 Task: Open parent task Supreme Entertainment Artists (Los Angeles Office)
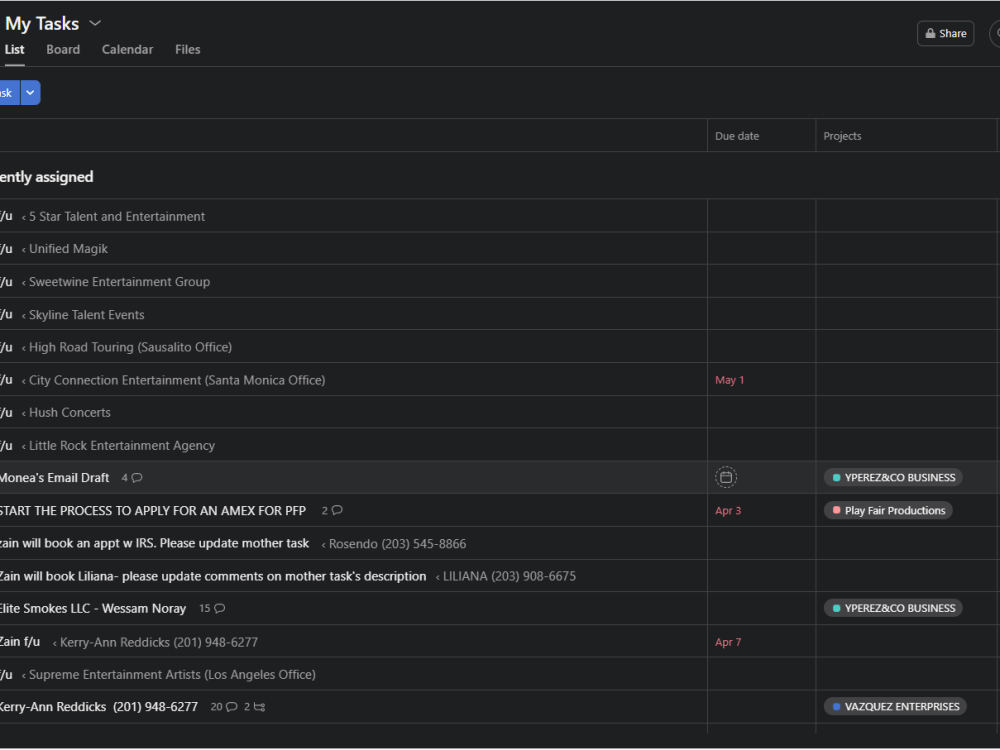pyautogui.click(x=172, y=675)
